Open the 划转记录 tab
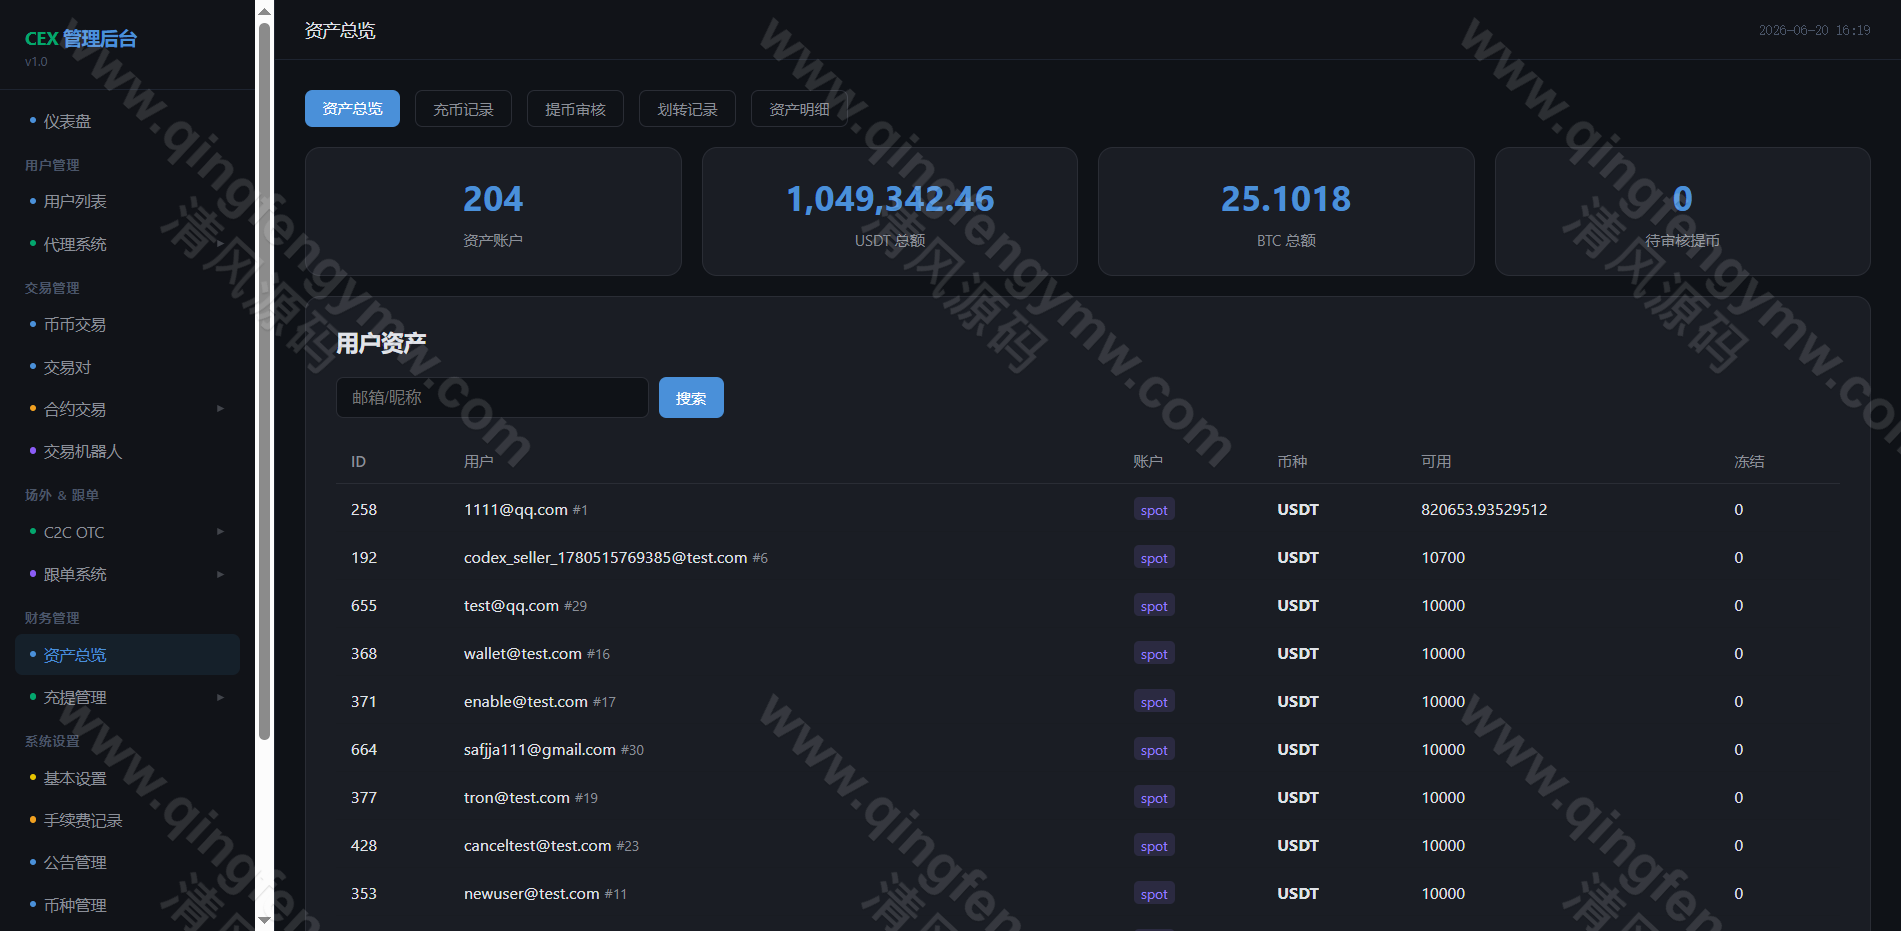The height and width of the screenshot is (931, 1901). click(687, 109)
